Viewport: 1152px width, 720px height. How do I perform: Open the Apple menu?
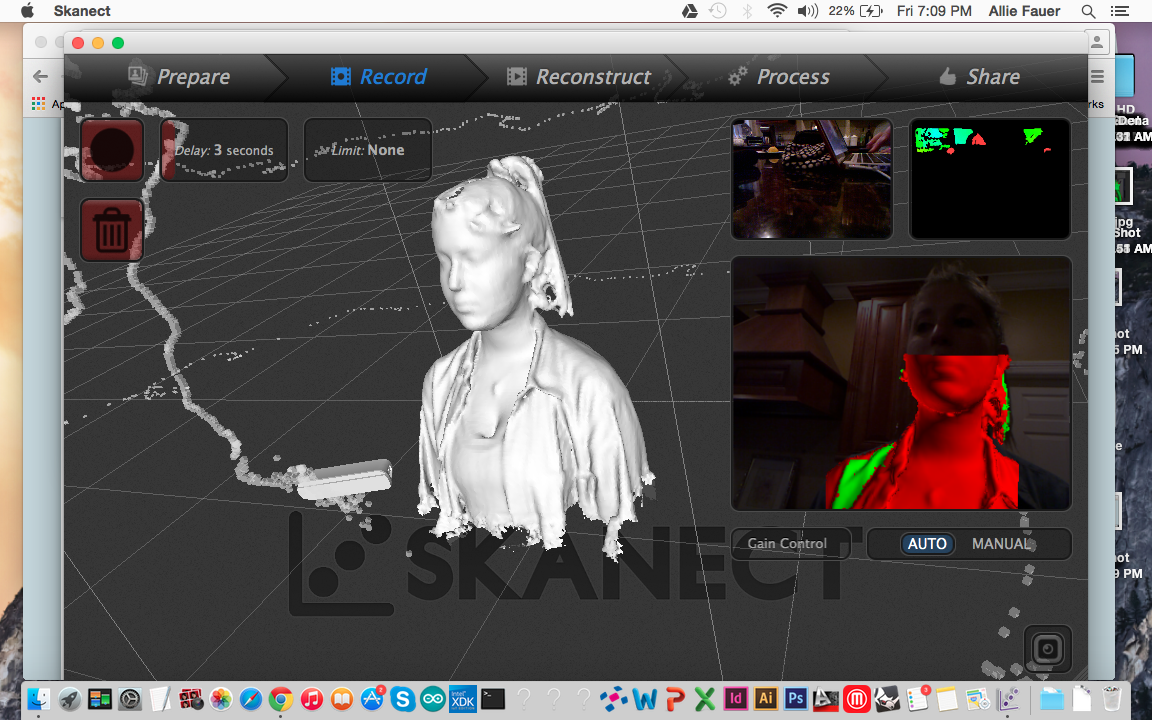27,11
